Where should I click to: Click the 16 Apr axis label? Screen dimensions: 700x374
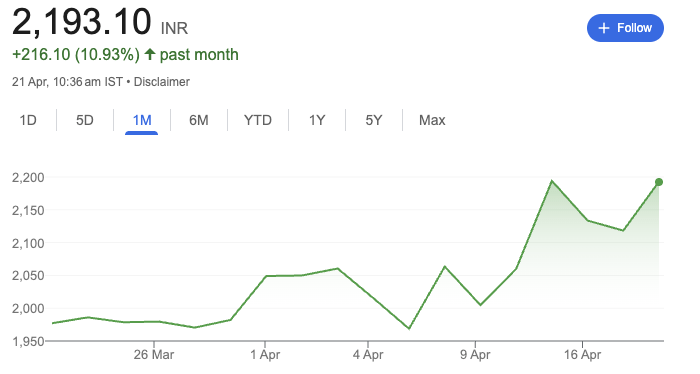(x=582, y=355)
